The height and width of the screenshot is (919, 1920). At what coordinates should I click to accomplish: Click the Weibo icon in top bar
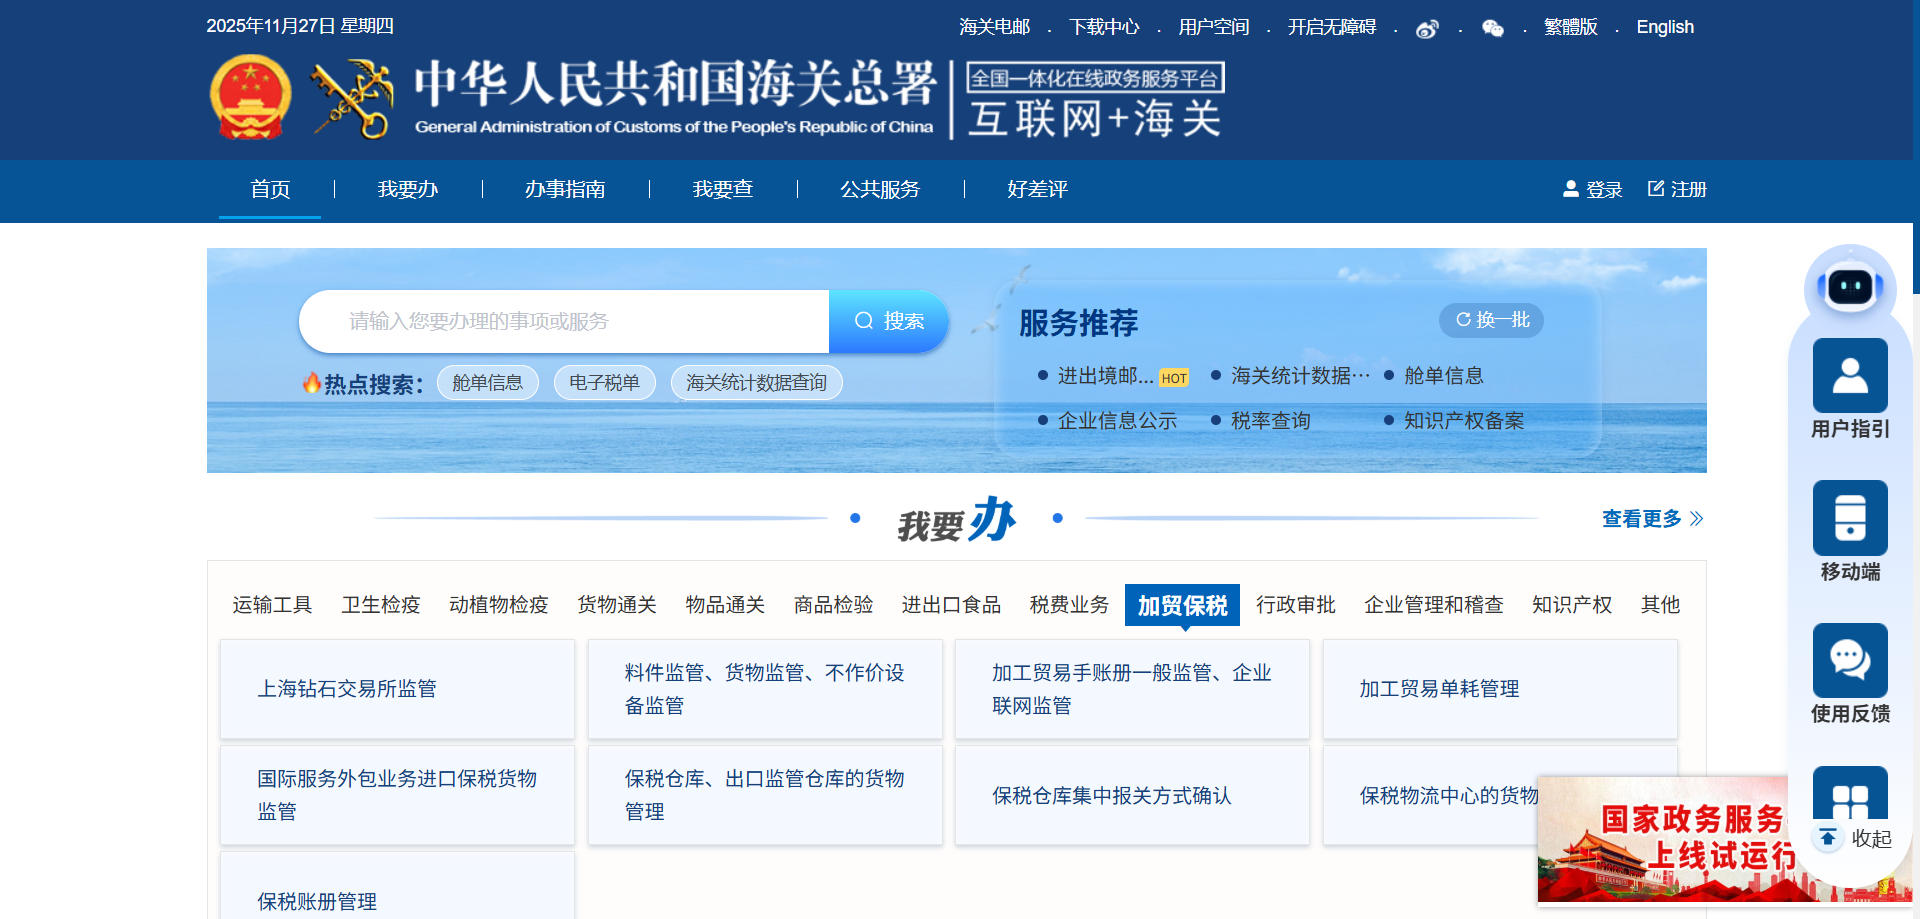[1427, 29]
